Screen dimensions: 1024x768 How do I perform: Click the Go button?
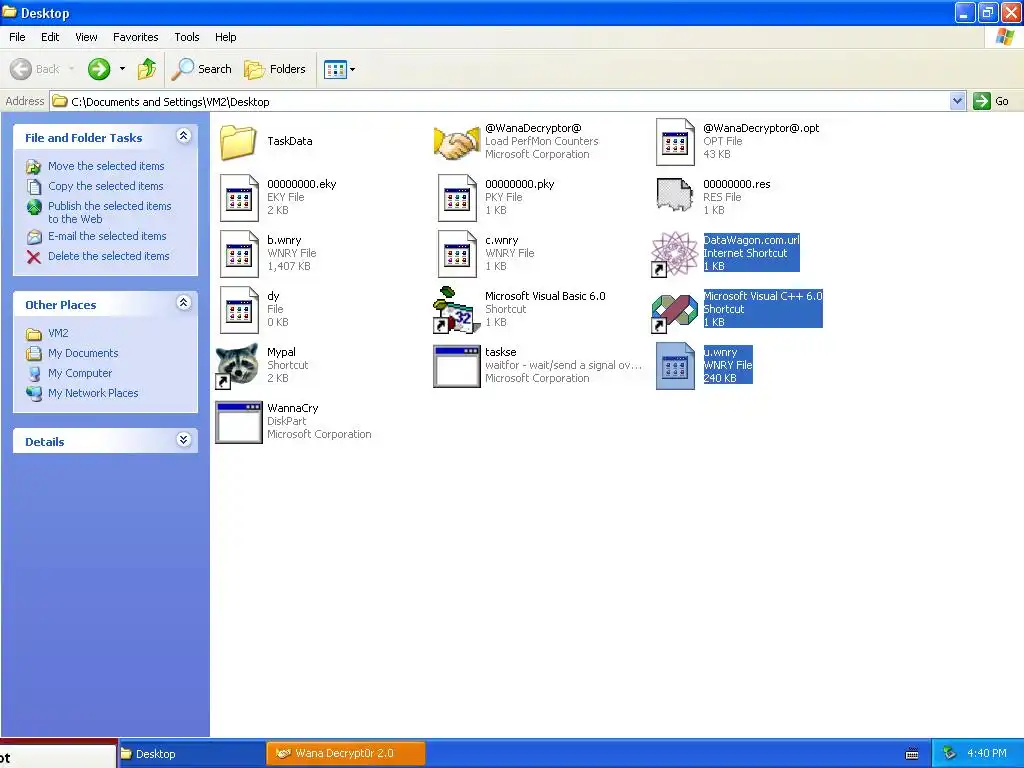point(991,101)
